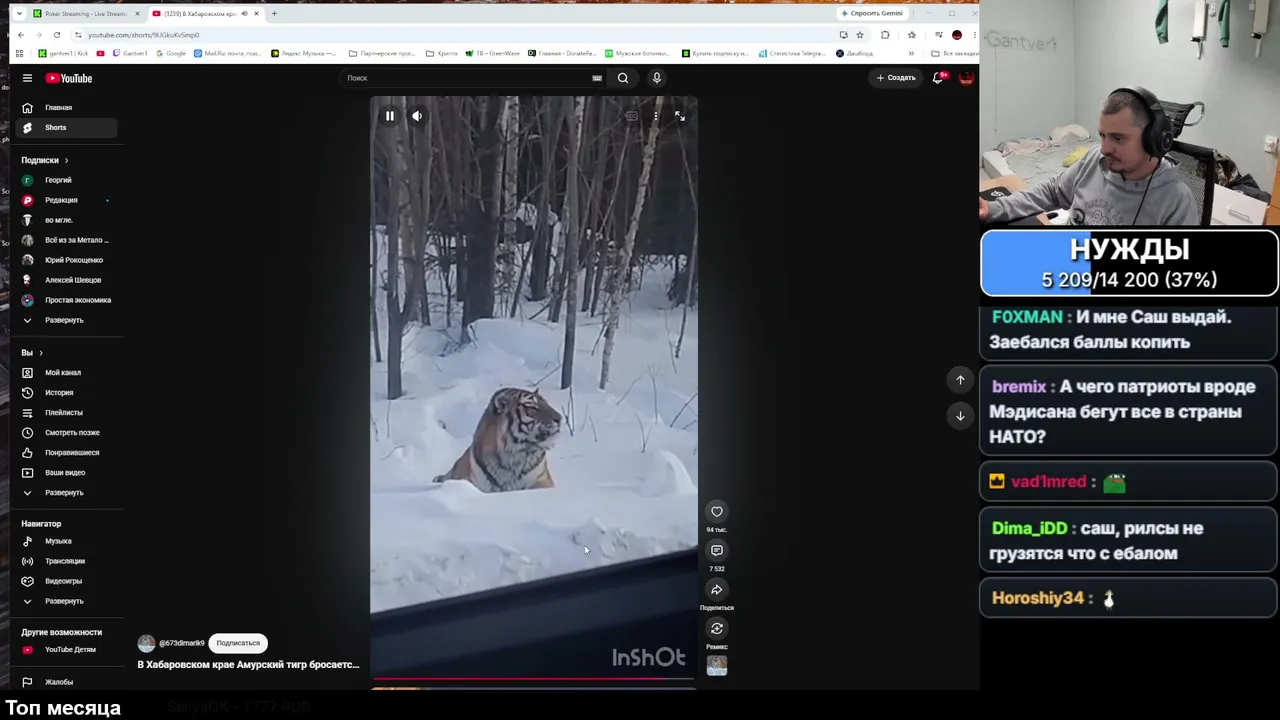Open the browser tab search dropdown
1280x720 pixels.
coord(19,14)
